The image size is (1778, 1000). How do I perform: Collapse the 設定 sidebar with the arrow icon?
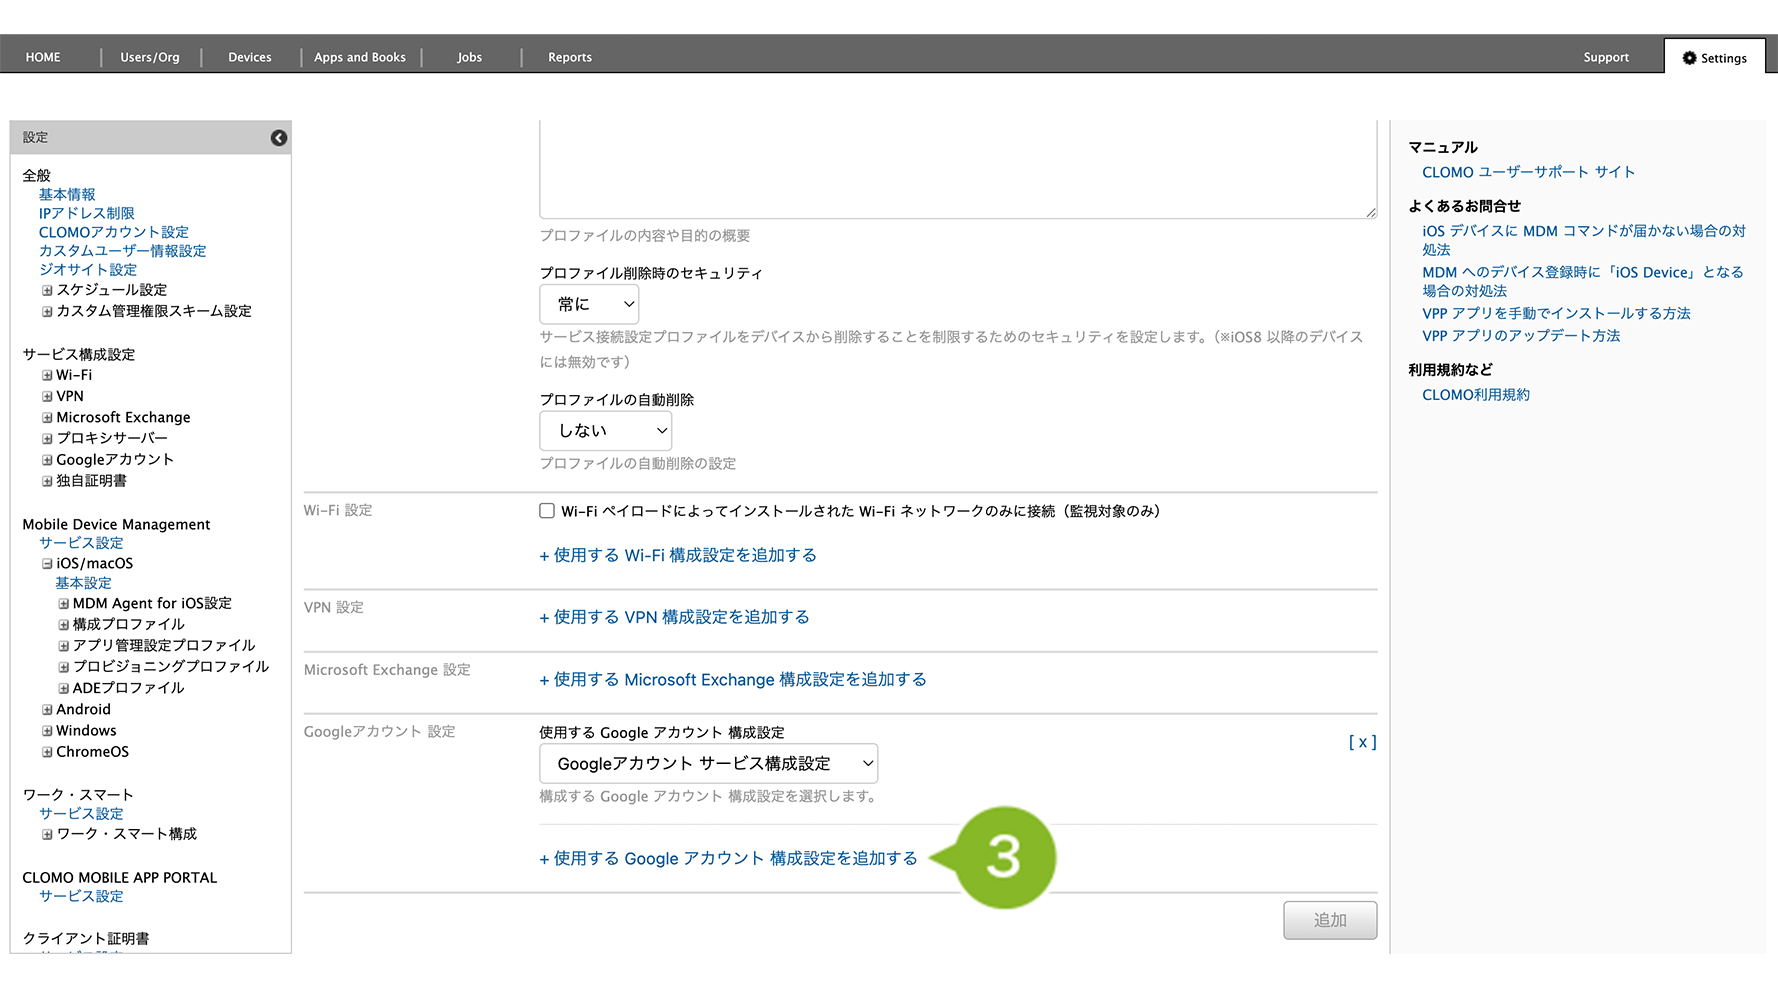coord(279,138)
